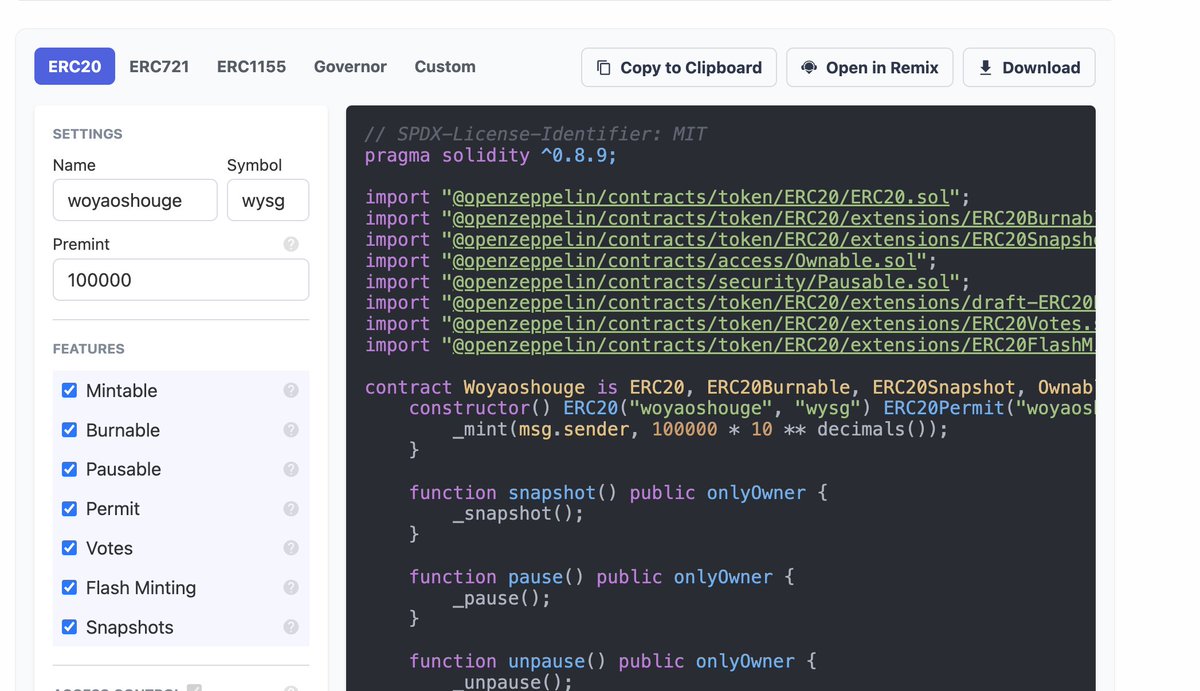1200x691 pixels.
Task: Open the Votes feature help icon
Action: pyautogui.click(x=291, y=548)
